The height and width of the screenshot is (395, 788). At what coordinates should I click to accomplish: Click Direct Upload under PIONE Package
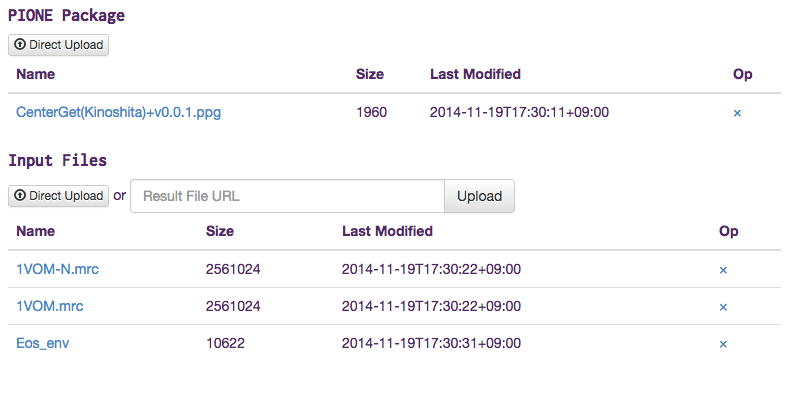click(x=58, y=45)
